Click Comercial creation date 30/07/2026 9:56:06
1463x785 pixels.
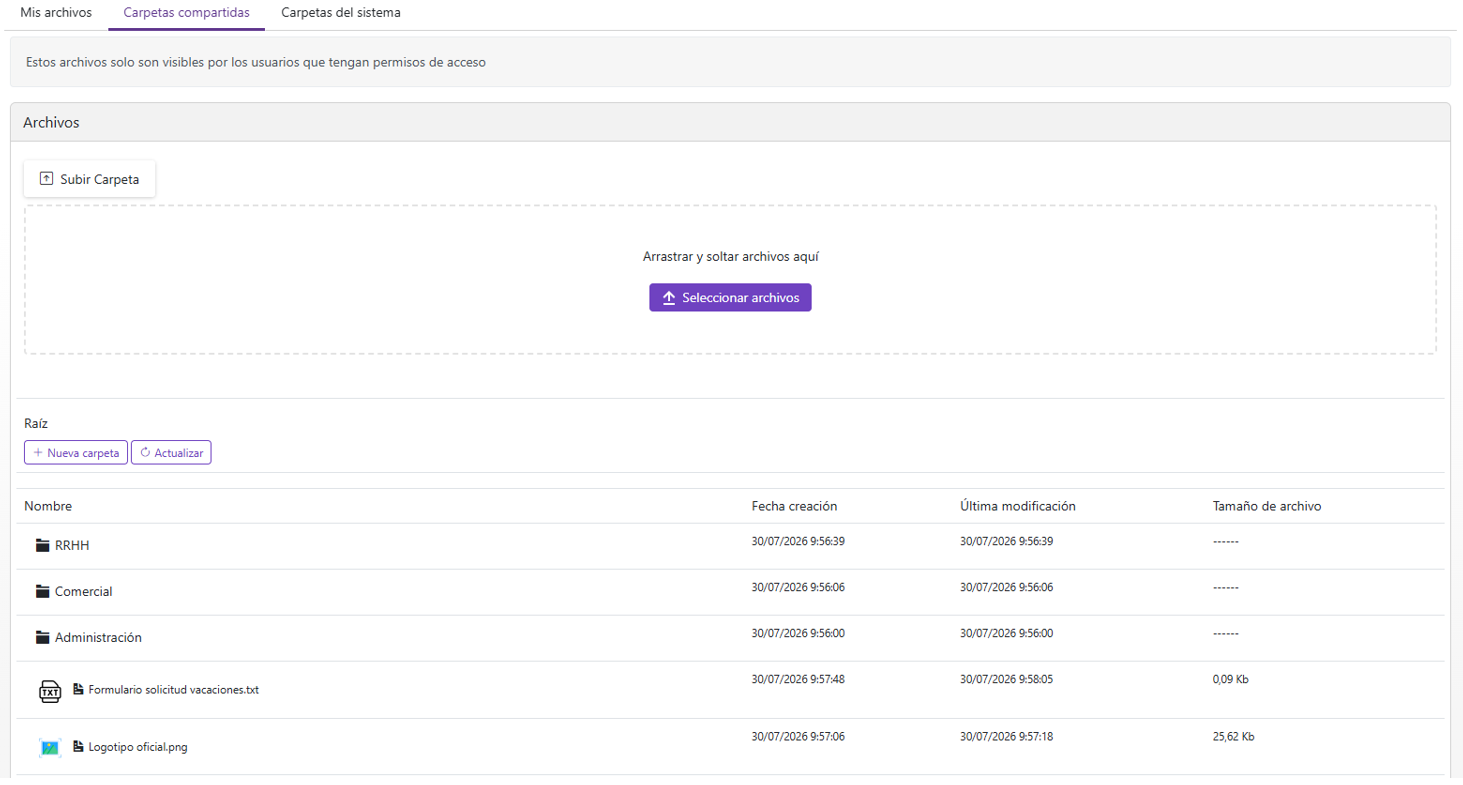798,587
